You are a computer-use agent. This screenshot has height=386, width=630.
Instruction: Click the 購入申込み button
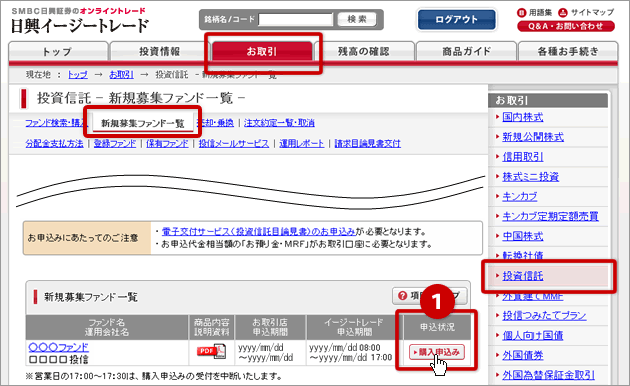coord(437,352)
